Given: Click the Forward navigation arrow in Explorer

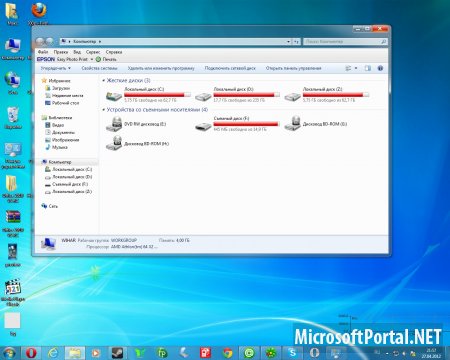Looking at the screenshot, I should (50, 41).
